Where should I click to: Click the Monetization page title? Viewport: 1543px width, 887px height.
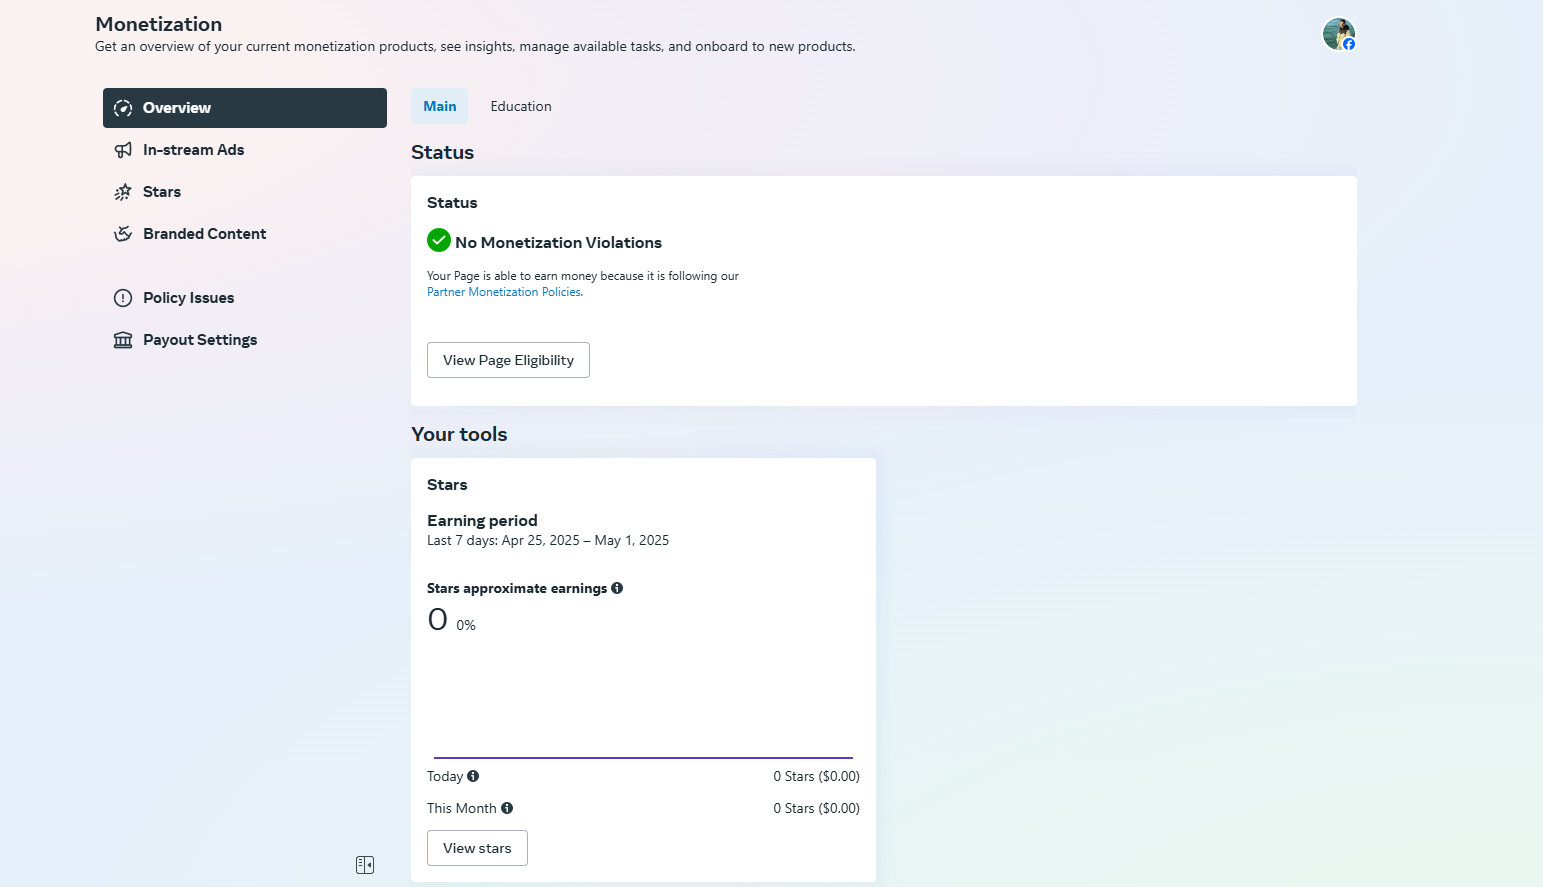tap(159, 24)
